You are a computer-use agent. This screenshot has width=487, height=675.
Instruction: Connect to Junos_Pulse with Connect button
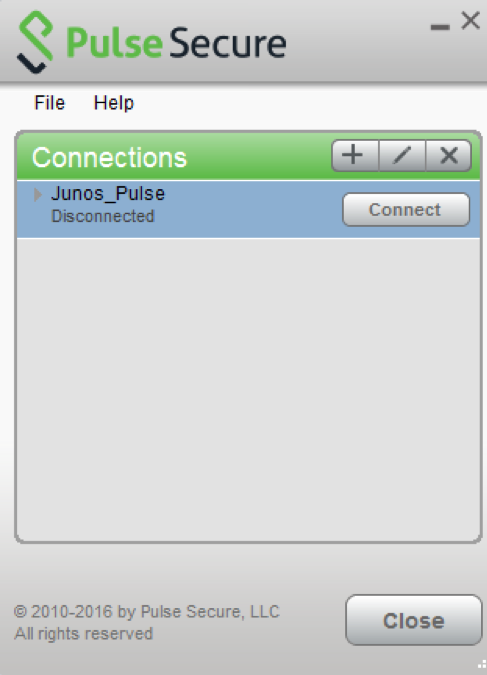pos(406,210)
